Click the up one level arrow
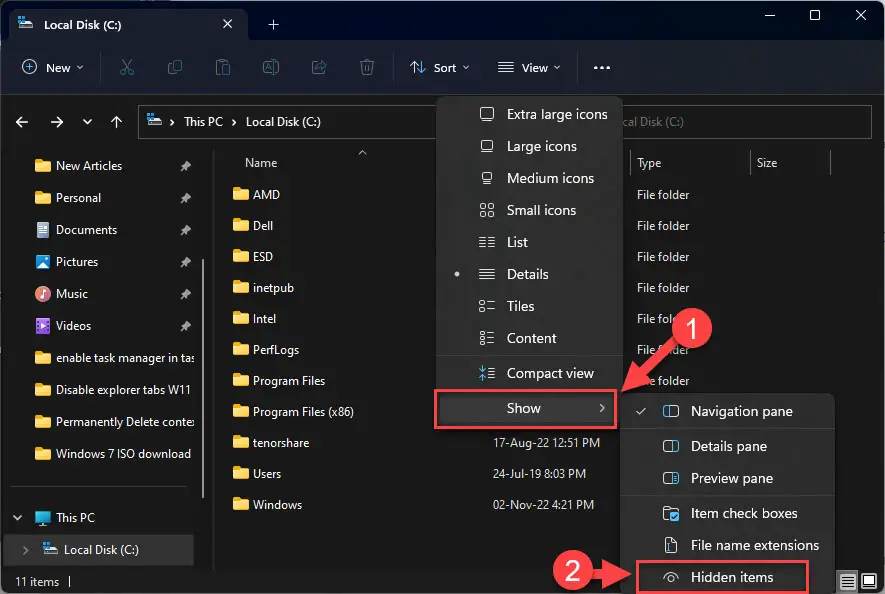The image size is (885, 594). pyautogui.click(x=116, y=121)
